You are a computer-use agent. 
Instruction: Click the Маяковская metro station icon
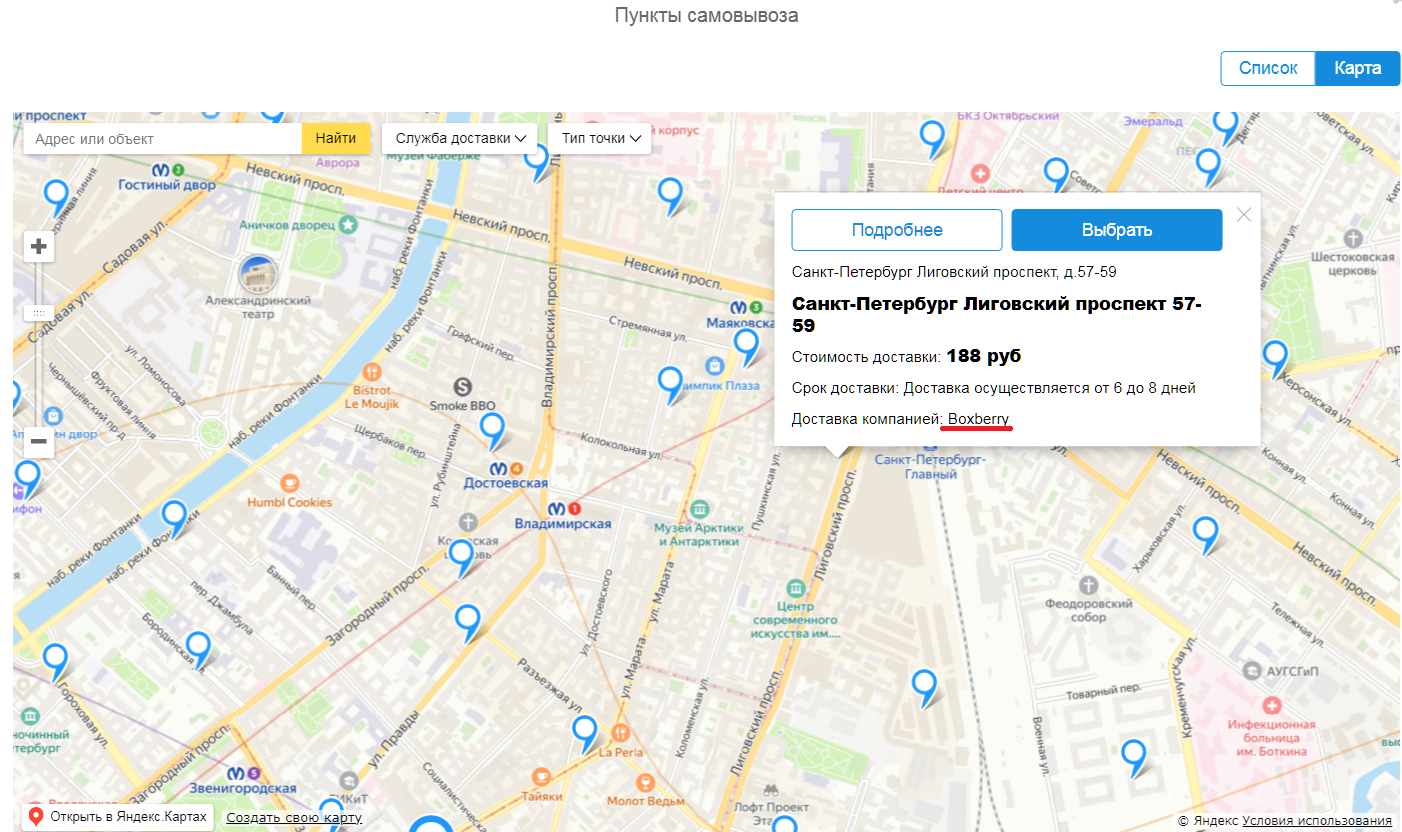[737, 307]
